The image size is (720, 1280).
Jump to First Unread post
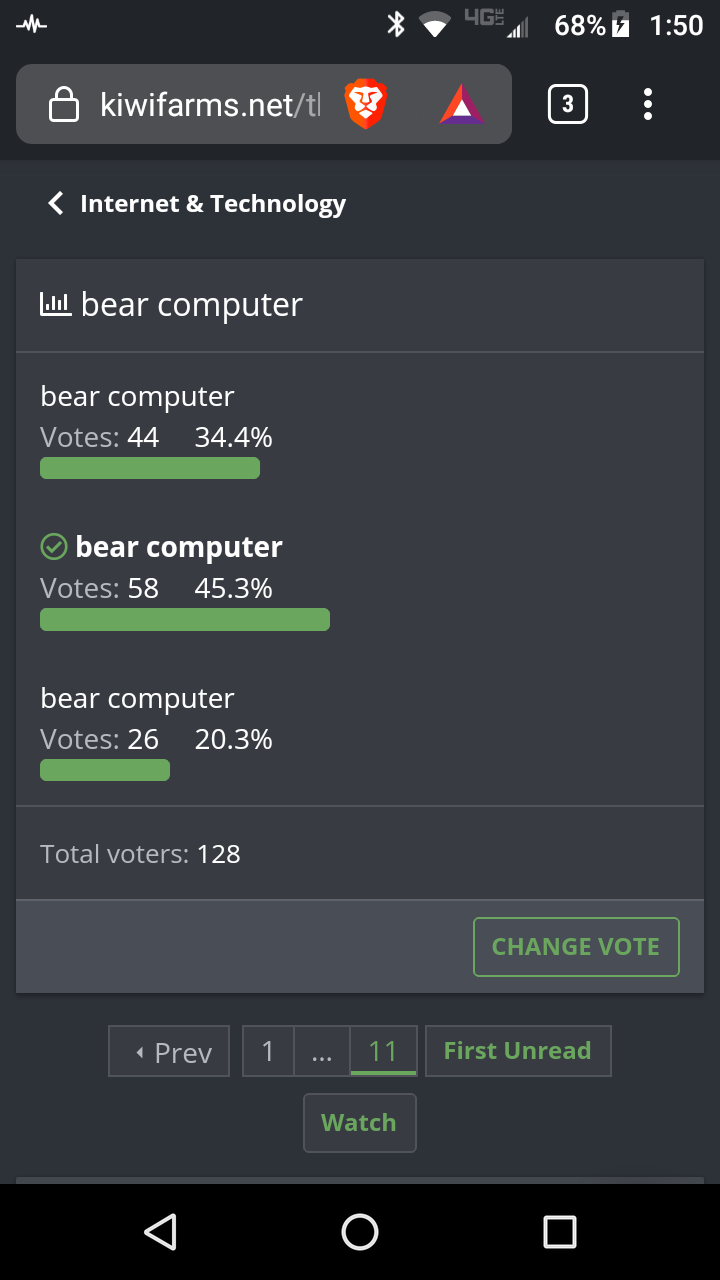click(x=518, y=1051)
